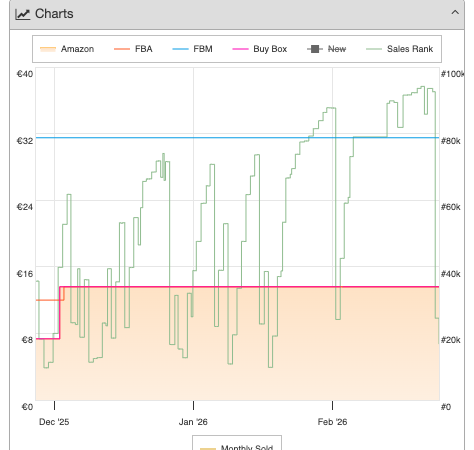Viewport: 474px width, 450px height.
Task: Click the FBA grey square New legend marker
Action: [x=315, y=49]
